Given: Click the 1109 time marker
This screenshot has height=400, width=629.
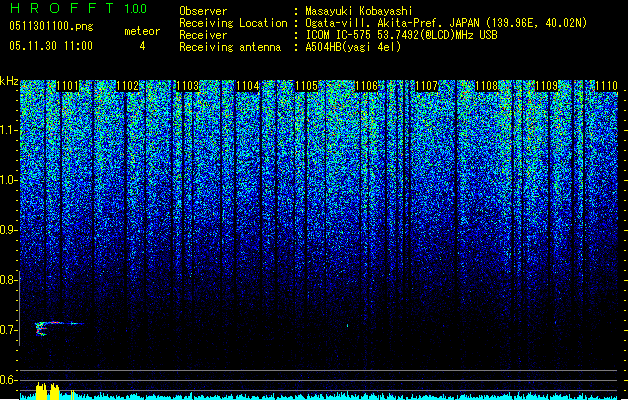Looking at the screenshot, I should point(546,86).
